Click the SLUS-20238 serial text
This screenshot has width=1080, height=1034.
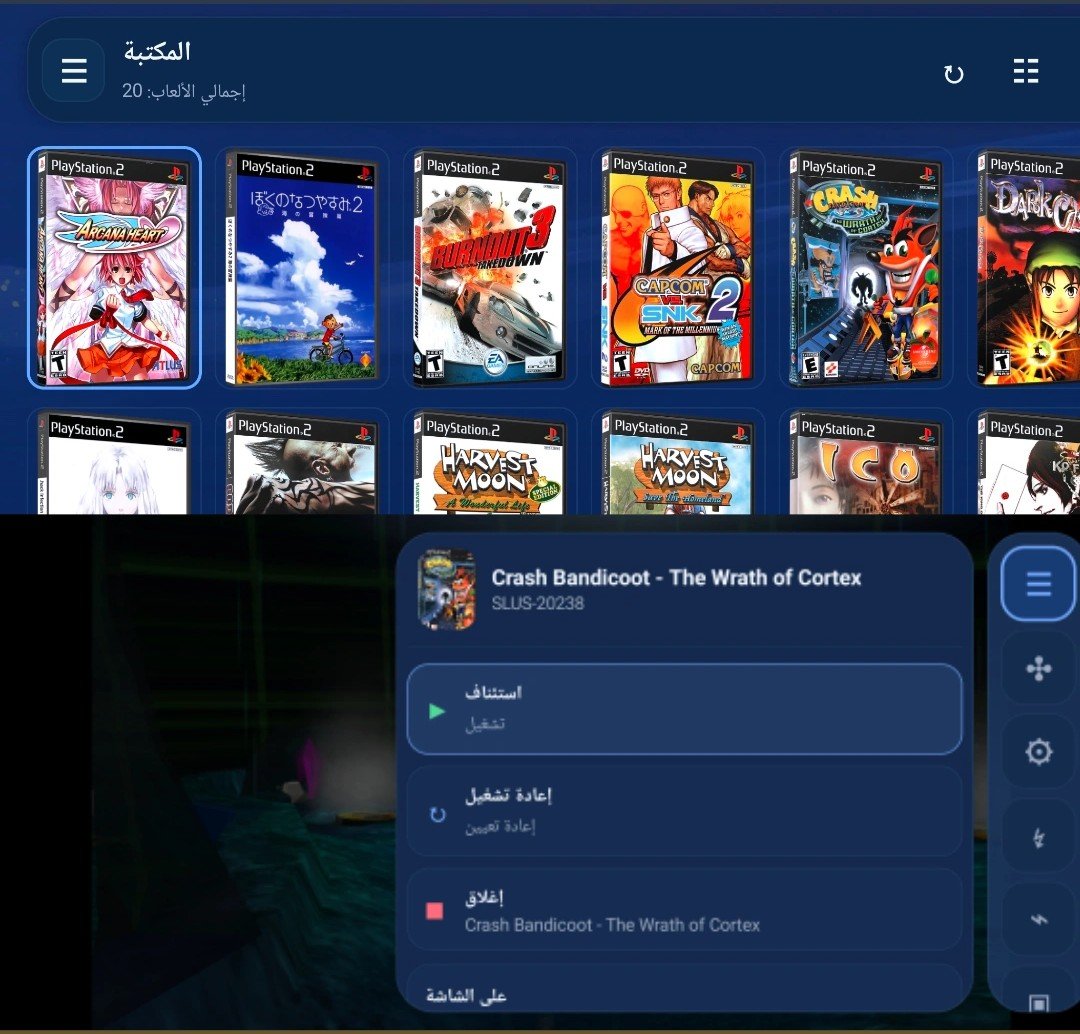pyautogui.click(x=537, y=603)
